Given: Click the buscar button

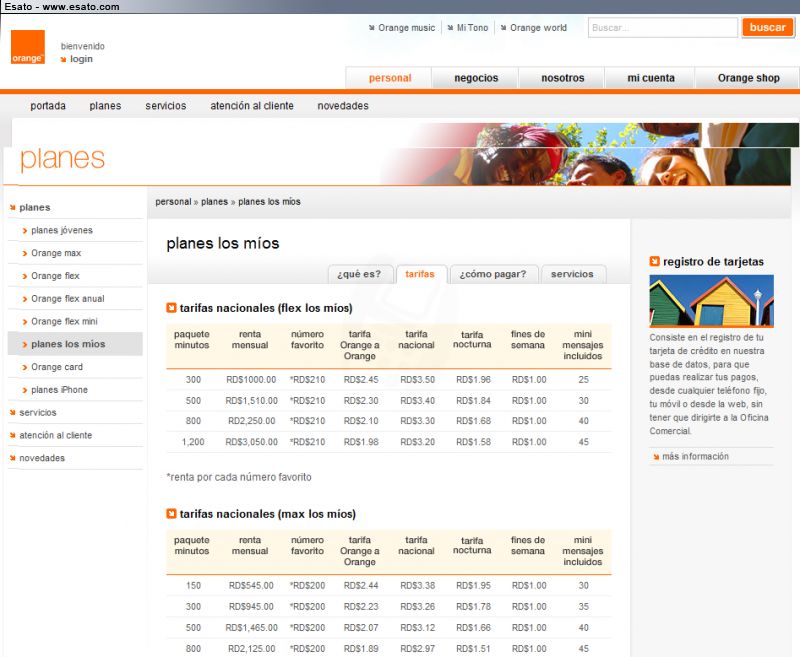Looking at the screenshot, I should (x=768, y=28).
